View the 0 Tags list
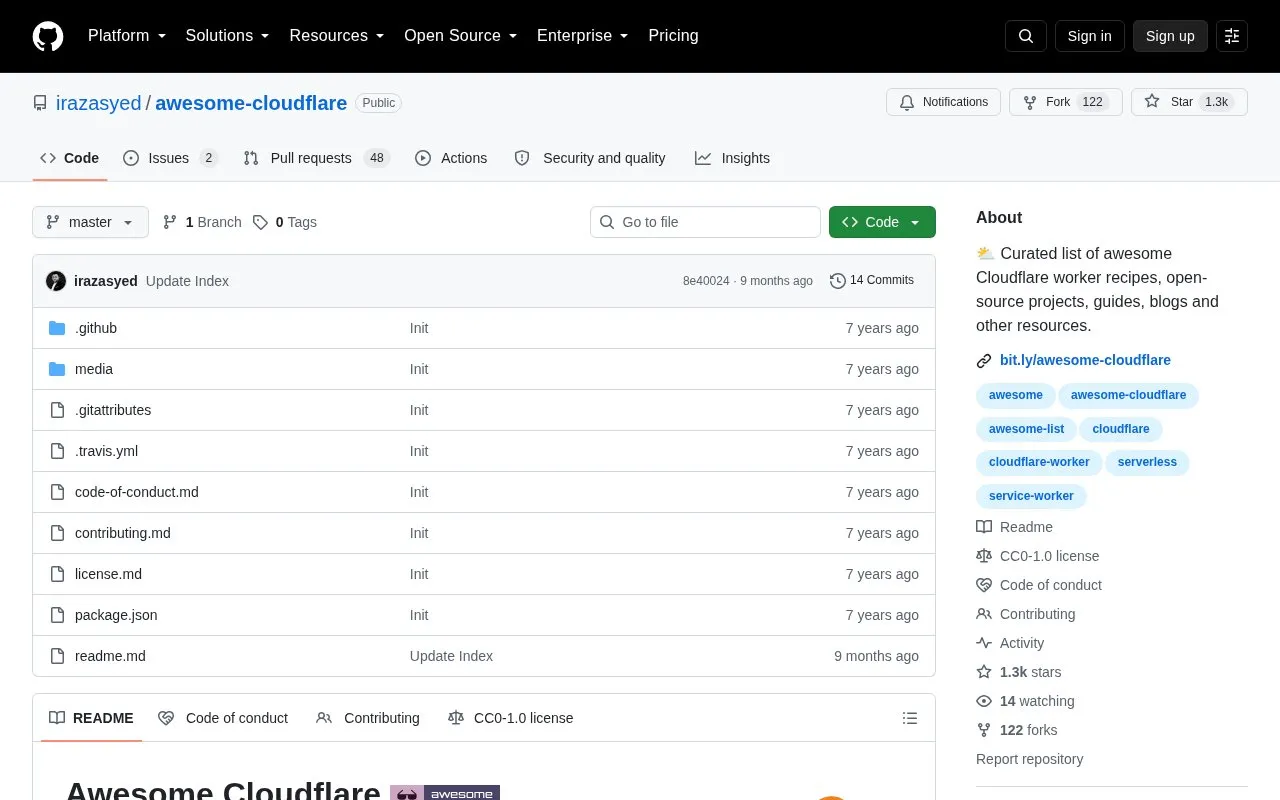 click(x=285, y=222)
